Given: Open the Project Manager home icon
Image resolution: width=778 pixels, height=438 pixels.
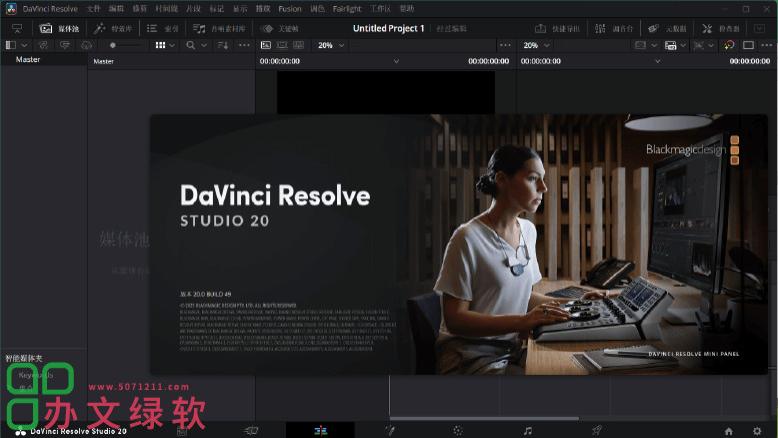Looking at the screenshot, I should pos(728,431).
